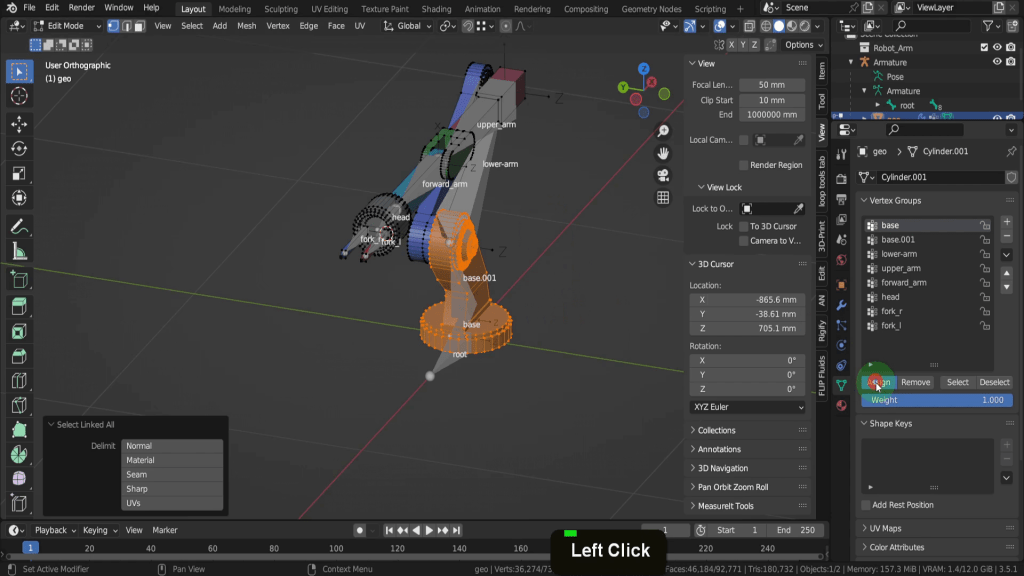This screenshot has height=576, width=1024.
Task: Open the Sculpting workspace tab
Action: (281, 9)
